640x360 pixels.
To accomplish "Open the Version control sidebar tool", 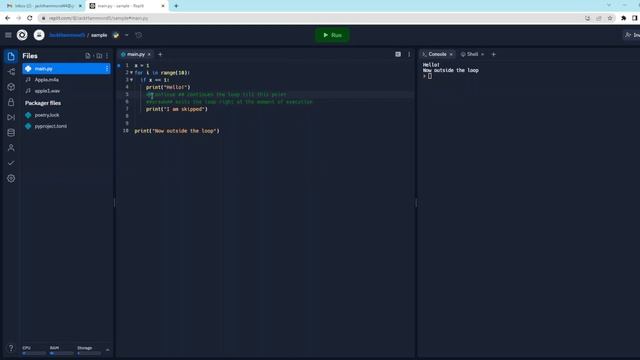I will coord(11,72).
